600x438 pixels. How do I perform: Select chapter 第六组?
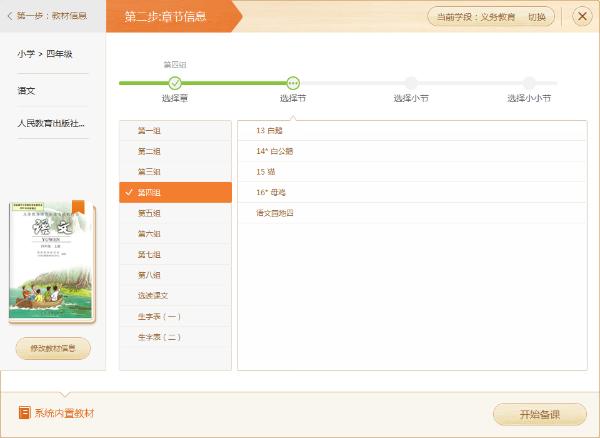(176, 234)
